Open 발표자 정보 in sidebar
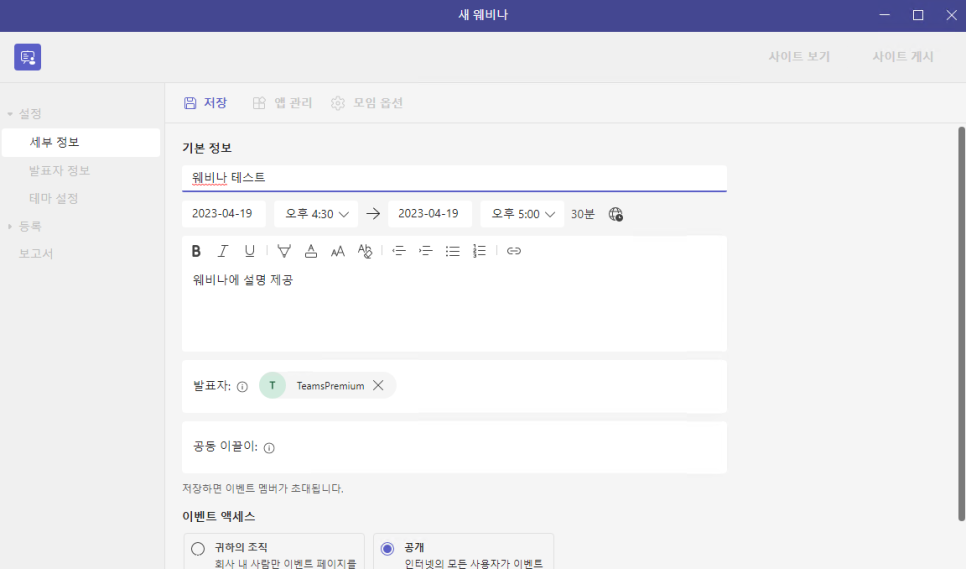966x569 pixels. [60, 171]
